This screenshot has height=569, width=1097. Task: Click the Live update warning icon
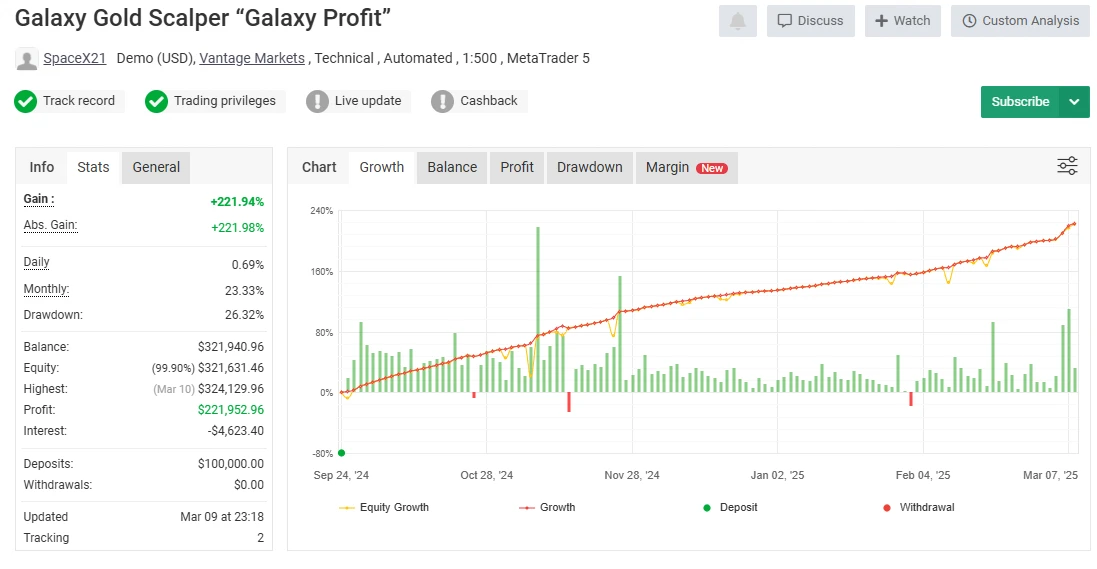coord(317,101)
